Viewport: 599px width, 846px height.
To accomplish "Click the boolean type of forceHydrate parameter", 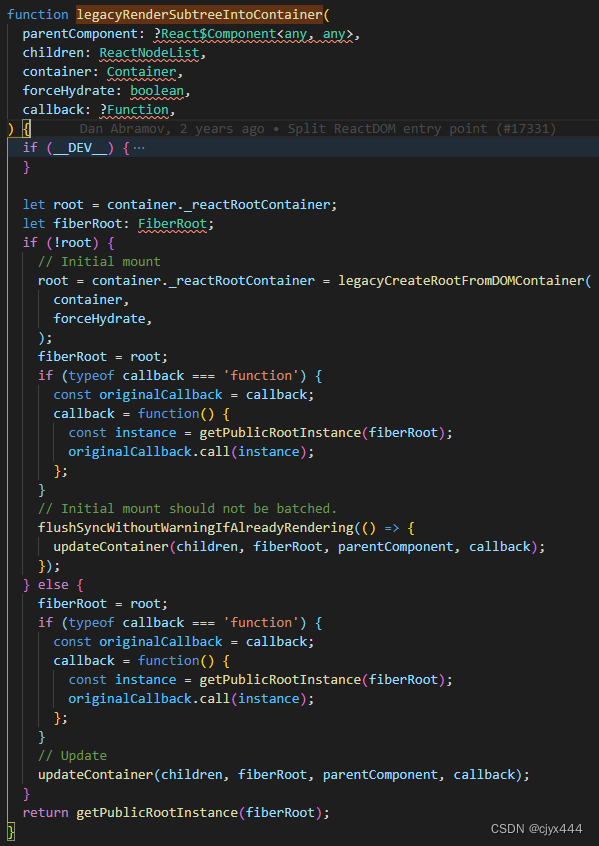I will 157,91.
